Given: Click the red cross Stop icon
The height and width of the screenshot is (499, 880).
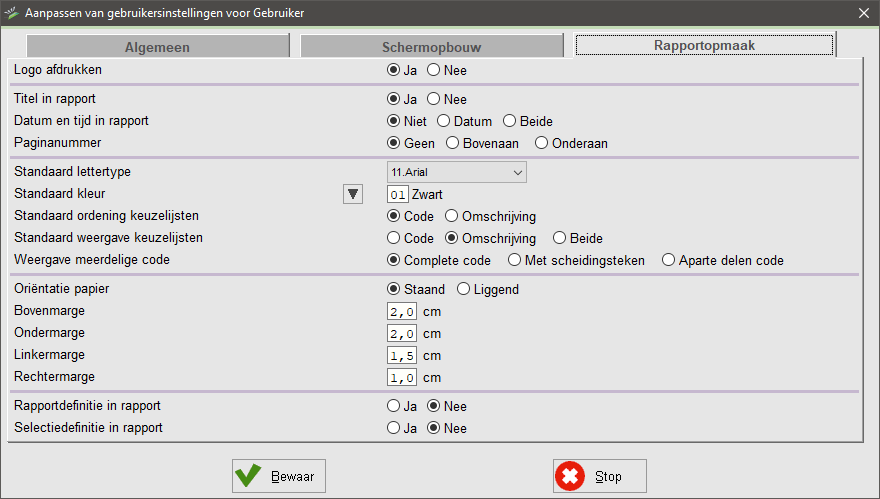Looking at the screenshot, I should pos(571,477).
